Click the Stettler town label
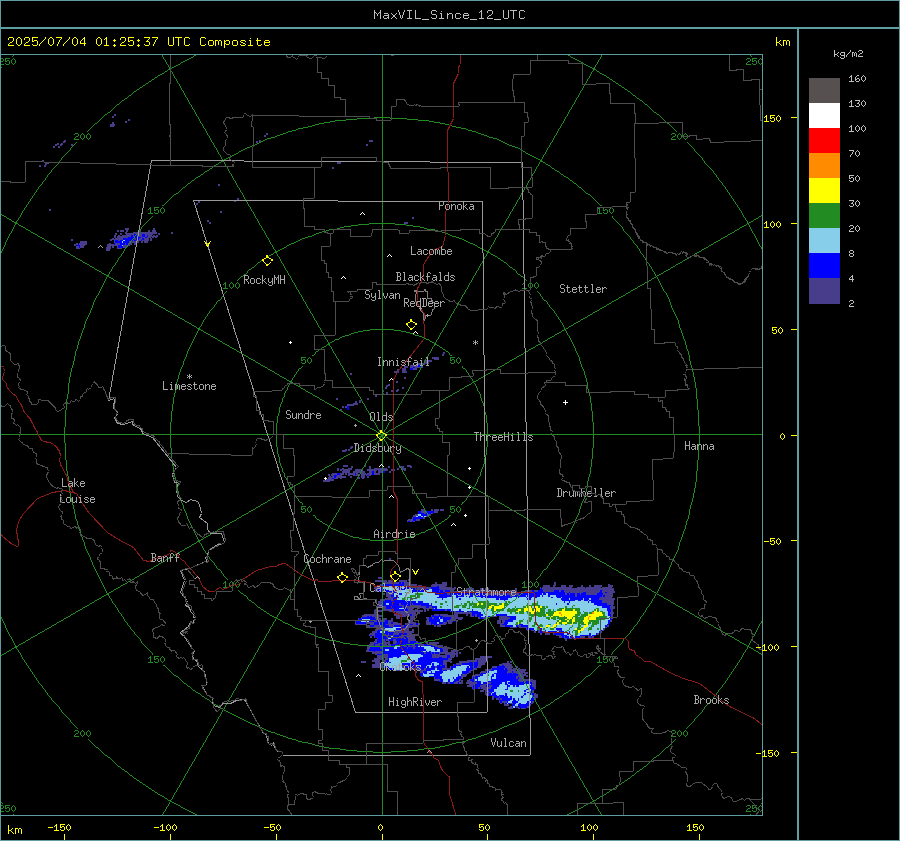 click(583, 289)
